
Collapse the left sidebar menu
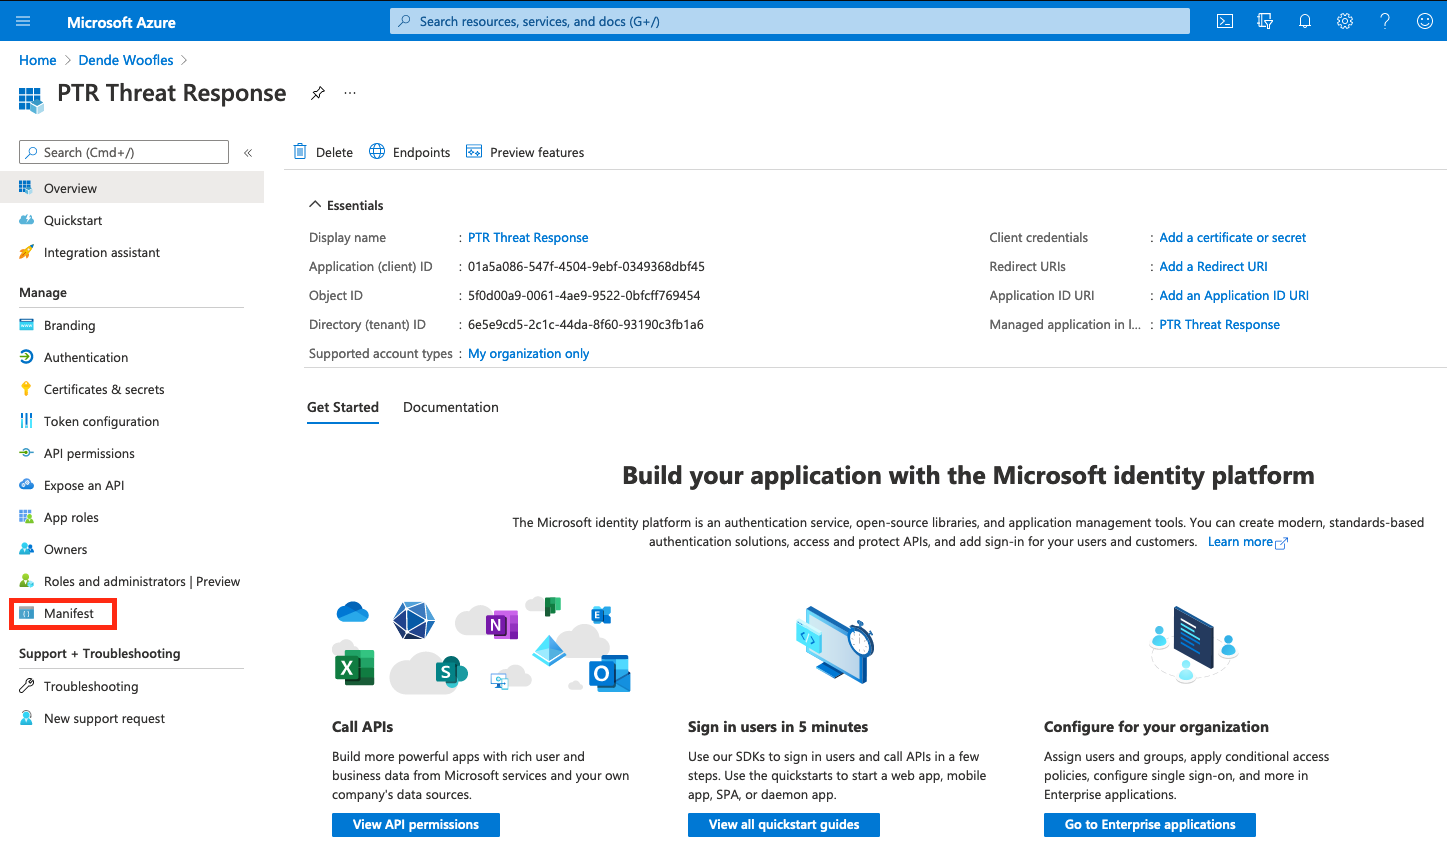click(248, 153)
